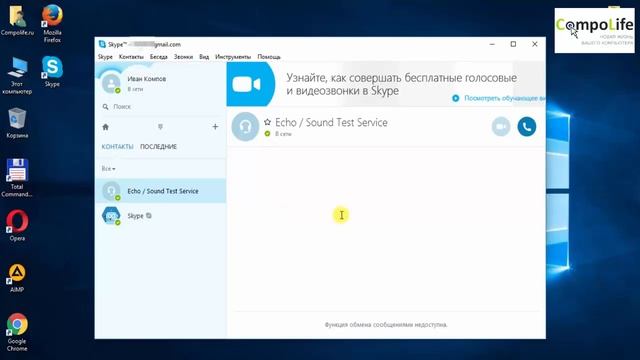Click the online status under Иван Компов
Viewport: 640px width, 360px height.
point(135,89)
